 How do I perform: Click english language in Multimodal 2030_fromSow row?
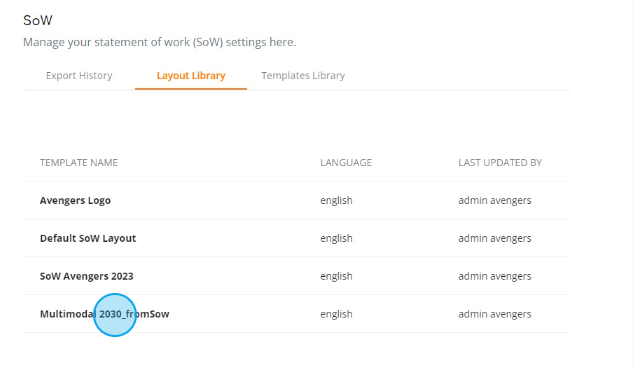[x=336, y=314]
